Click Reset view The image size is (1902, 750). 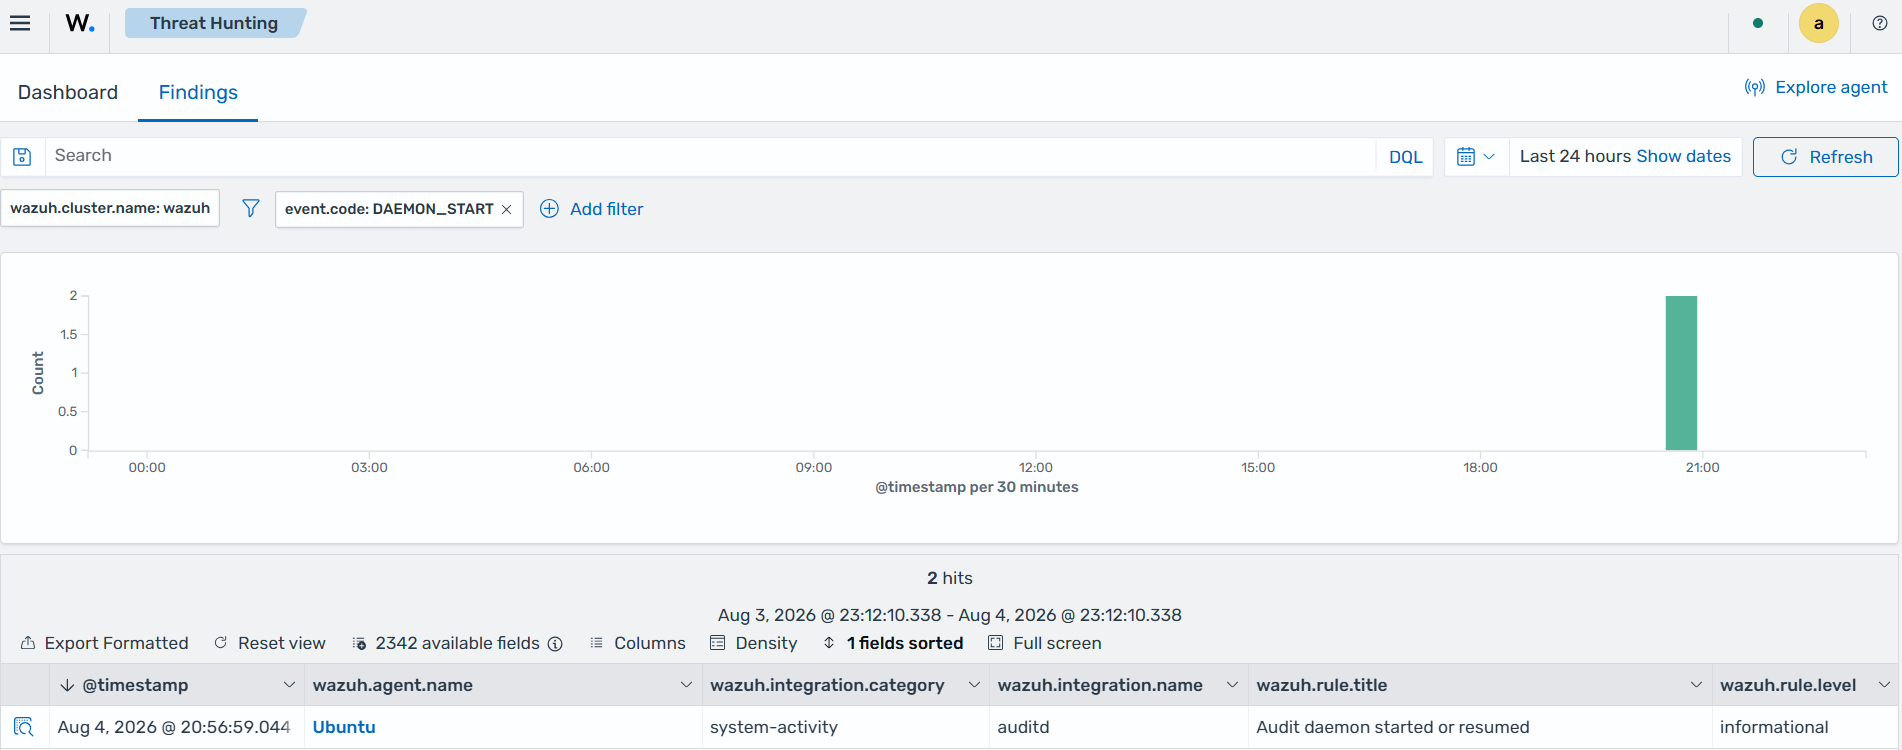[x=270, y=643]
